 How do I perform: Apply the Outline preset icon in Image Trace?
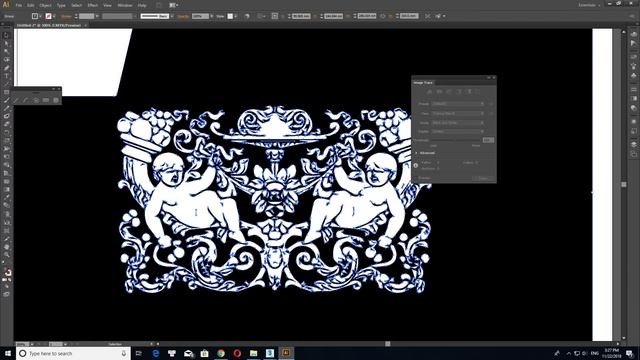[479, 92]
